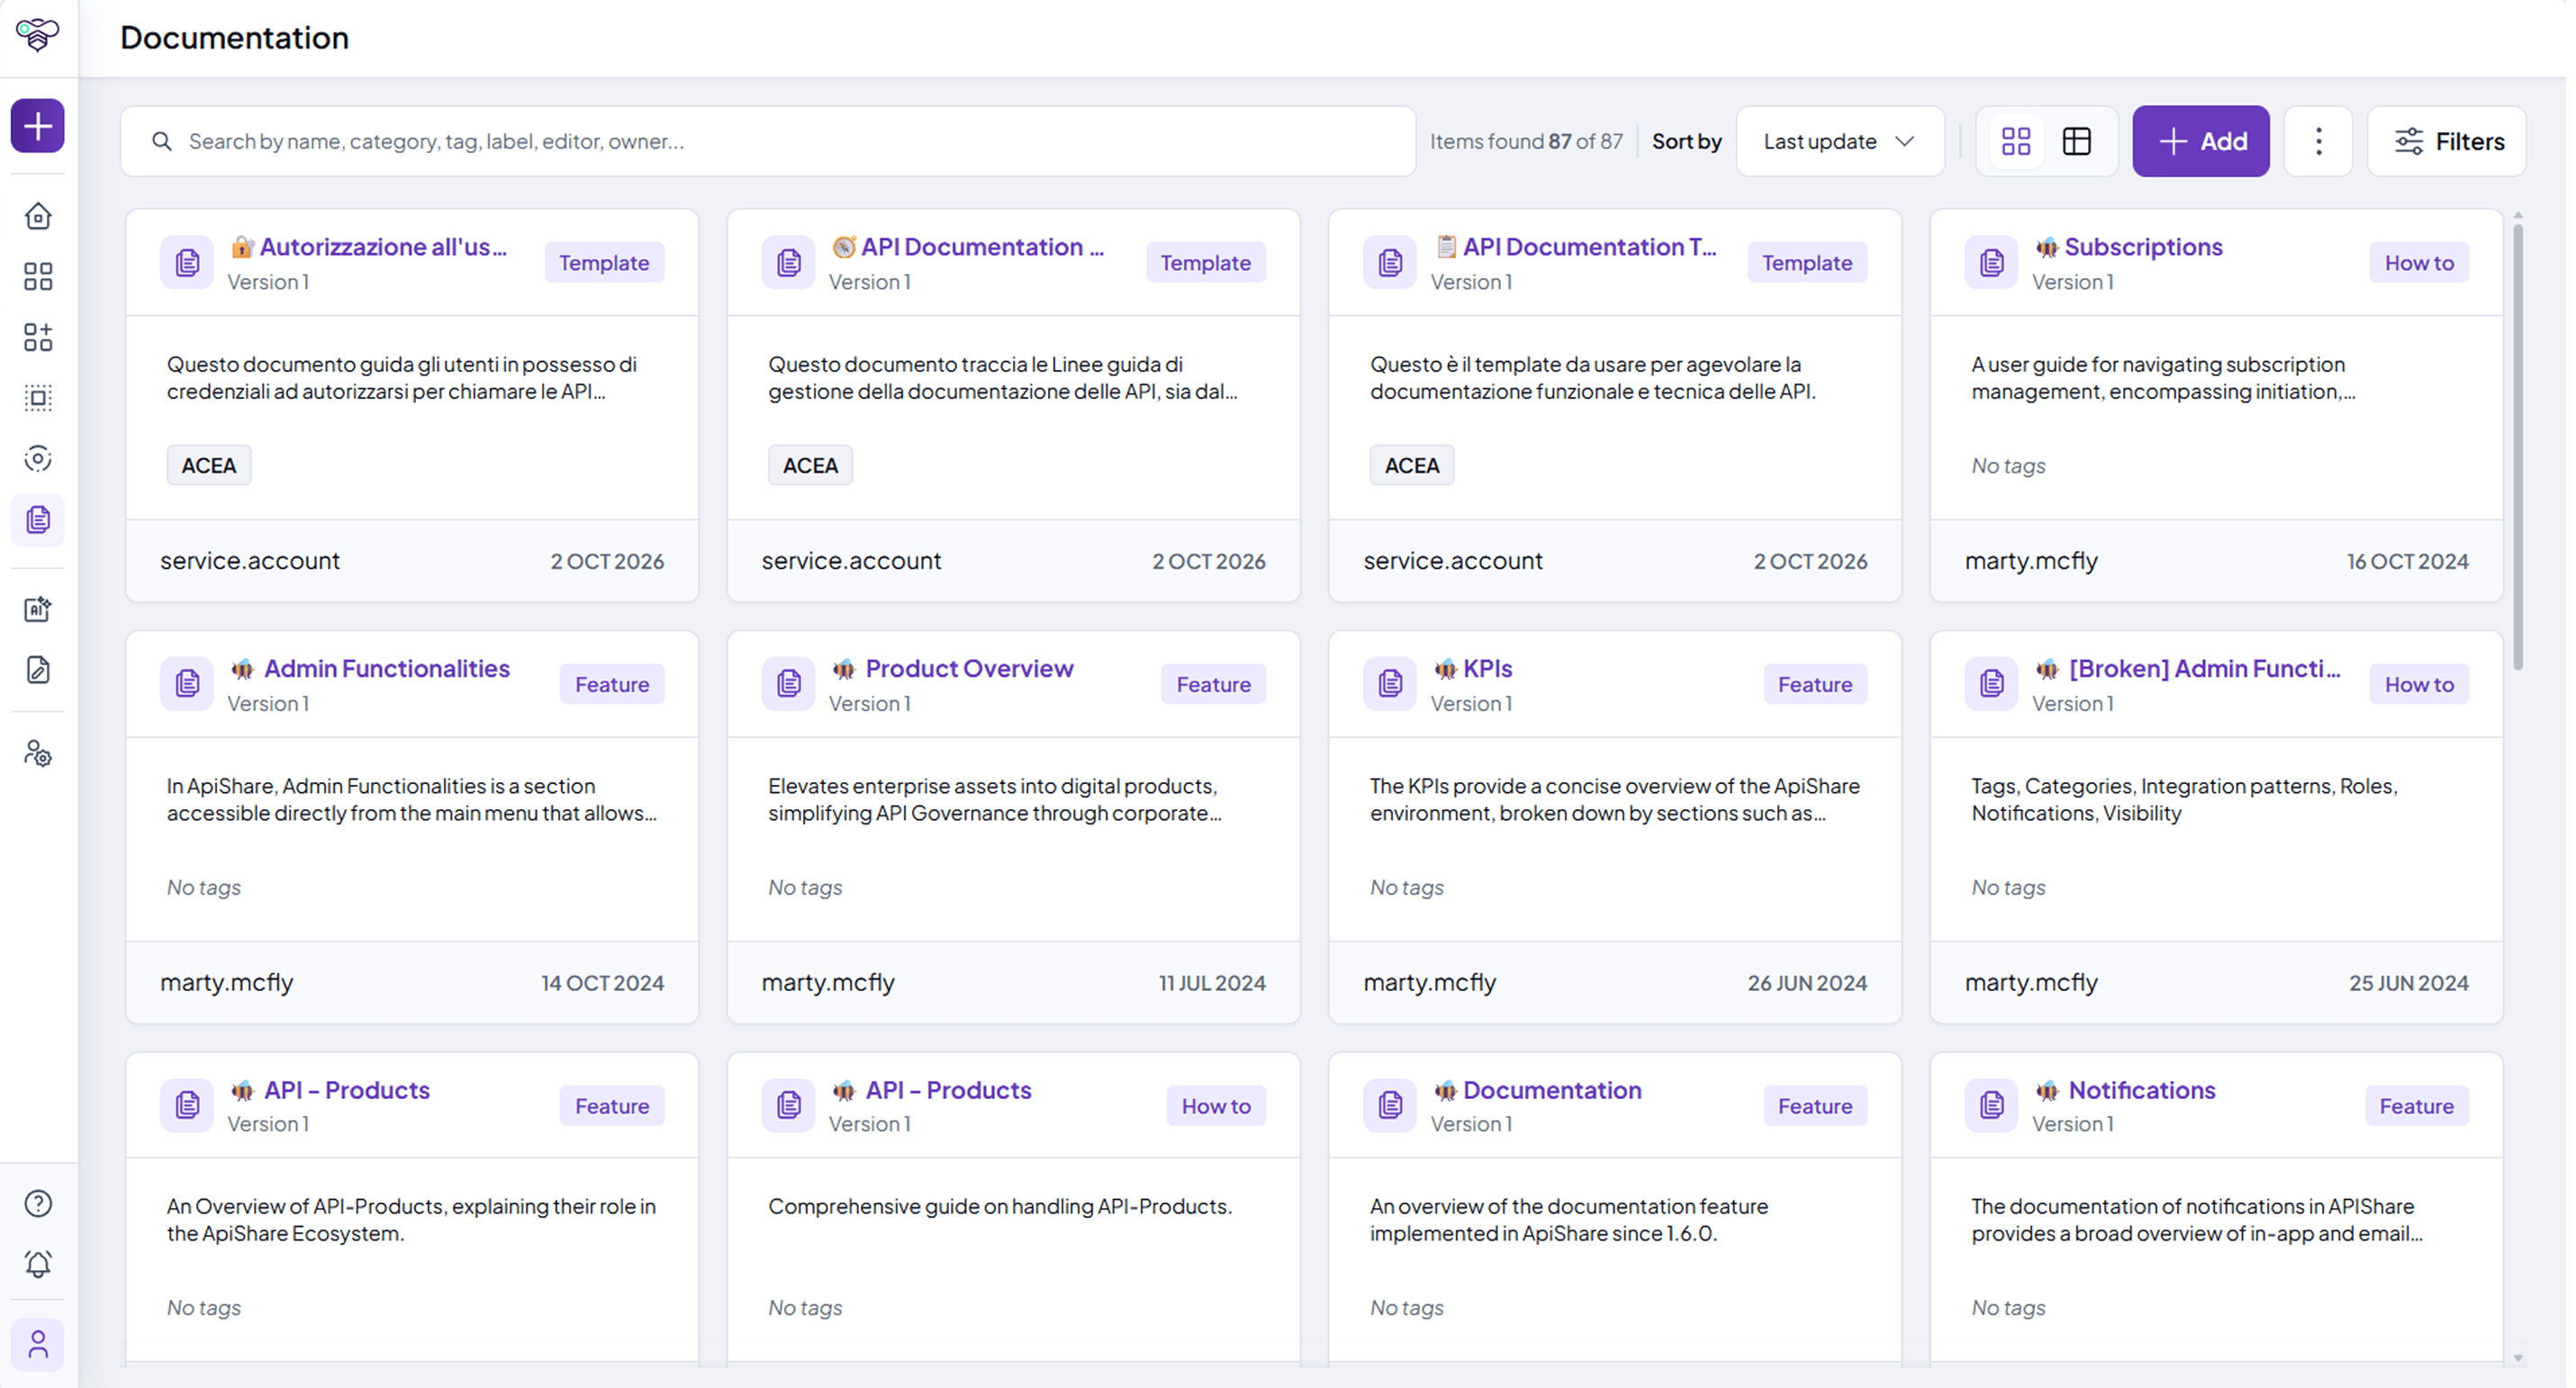Open the KPIs document
The image size is (2576, 1388).
(x=1487, y=668)
